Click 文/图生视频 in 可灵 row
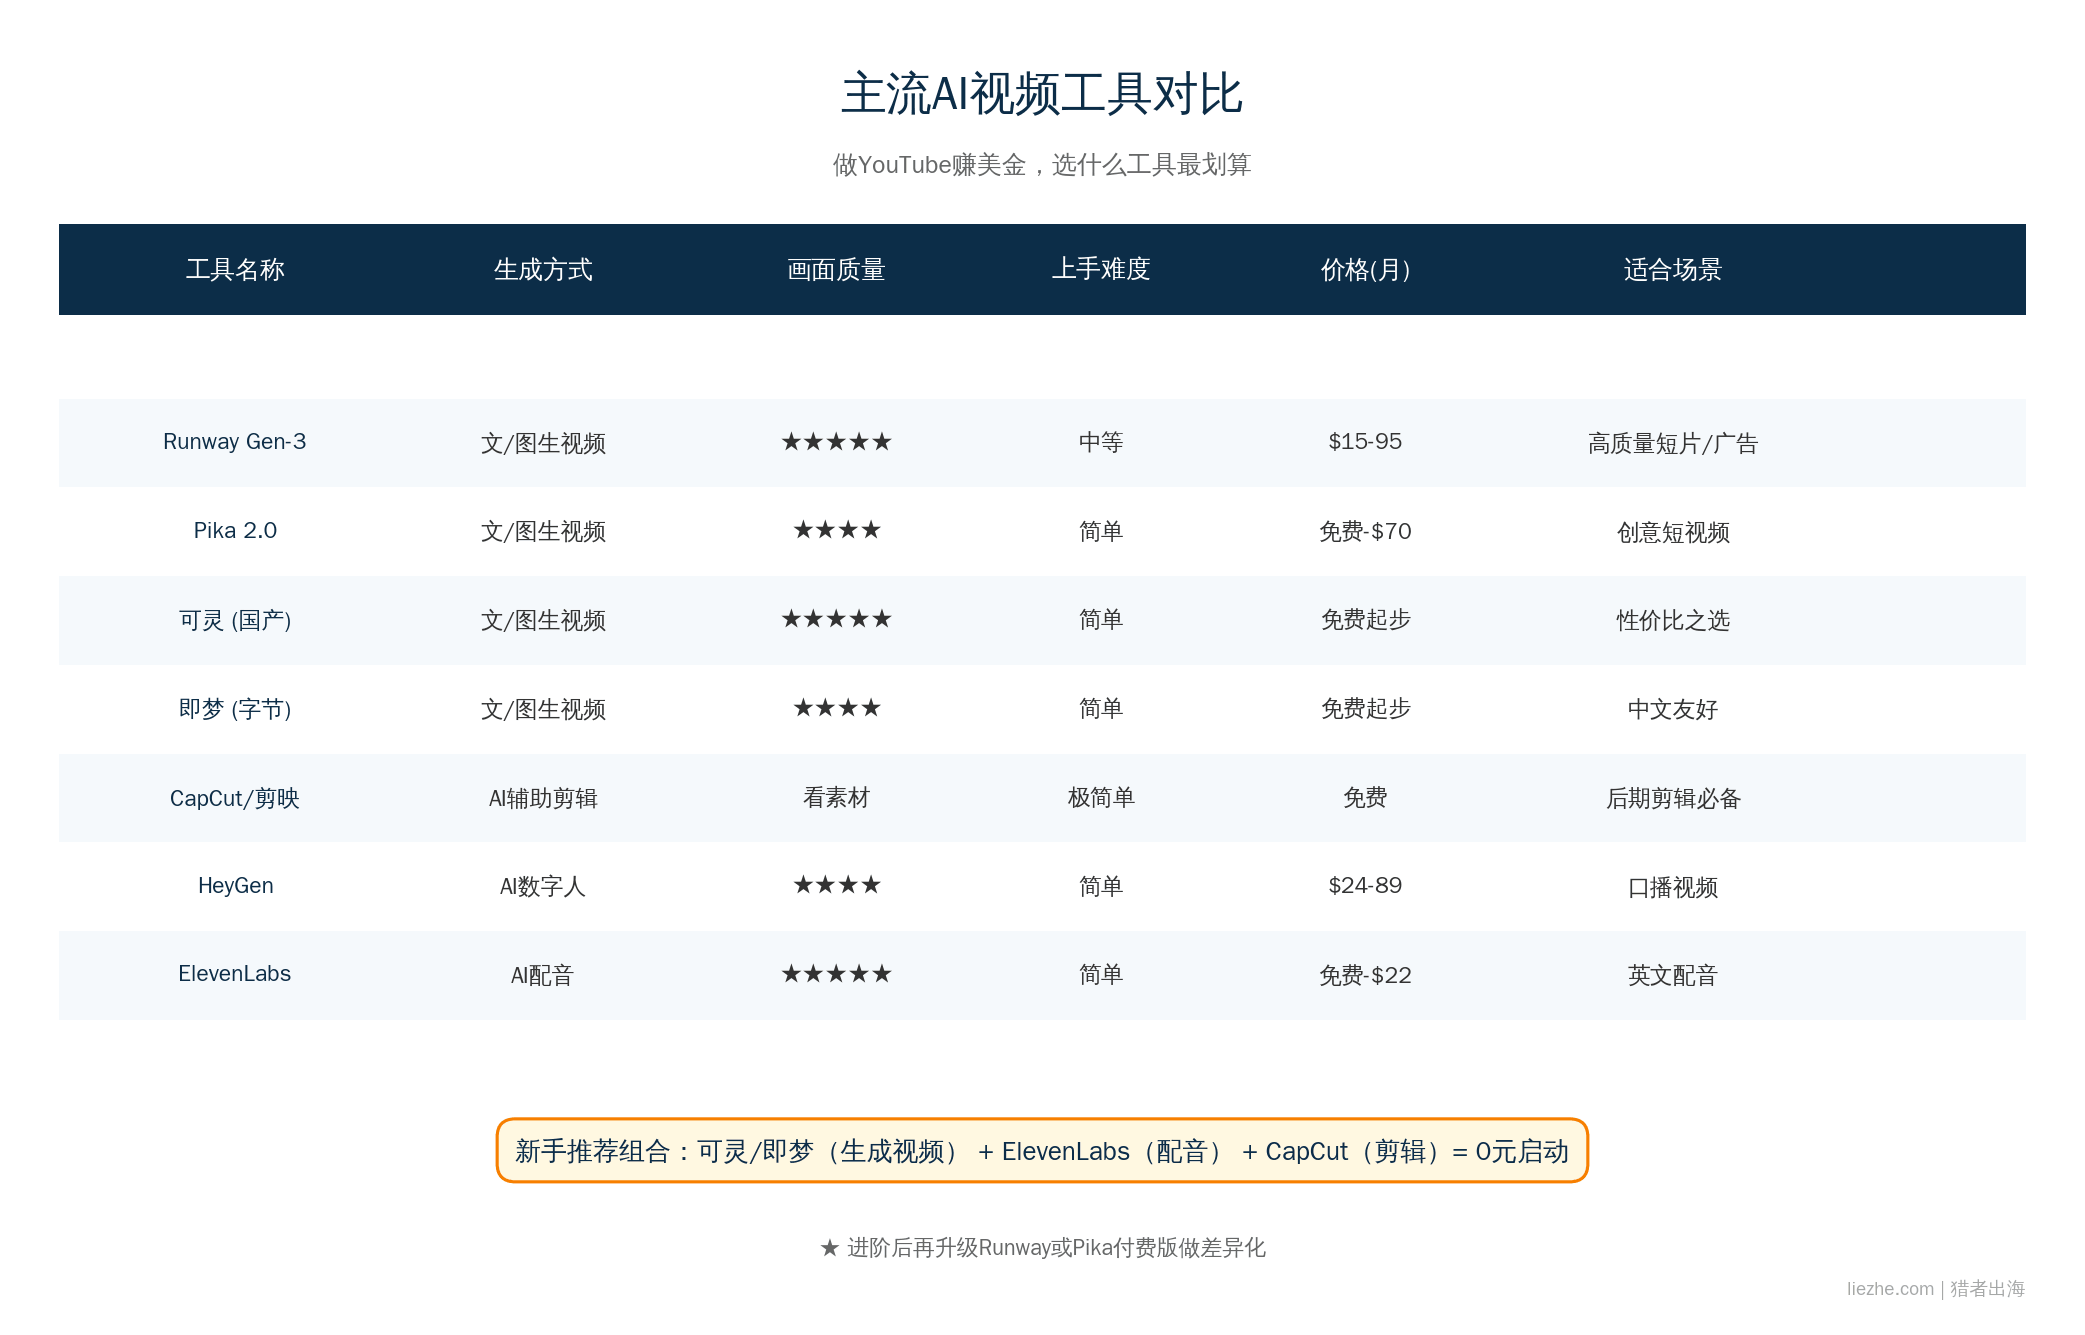 [x=543, y=620]
